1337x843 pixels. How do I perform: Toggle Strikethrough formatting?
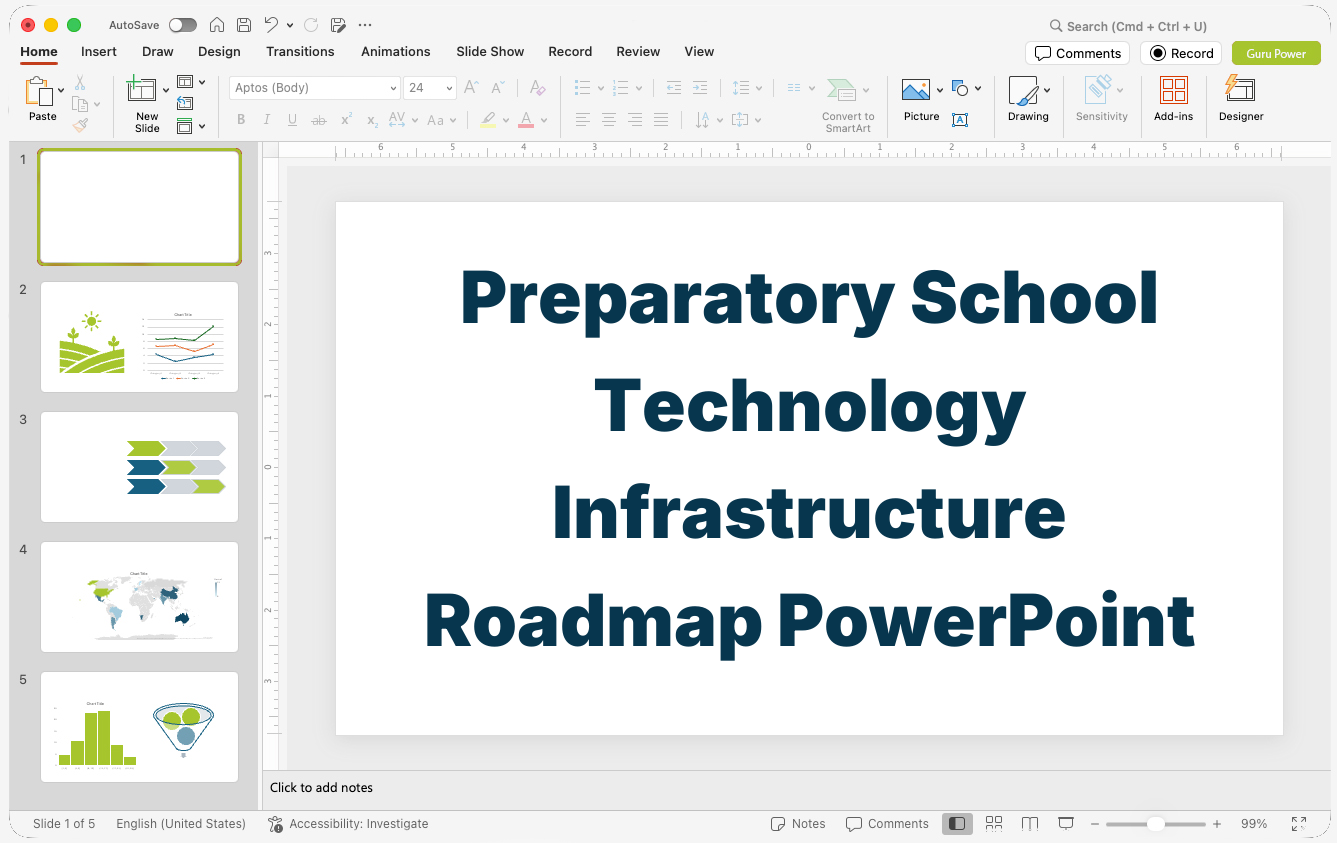[x=319, y=120]
